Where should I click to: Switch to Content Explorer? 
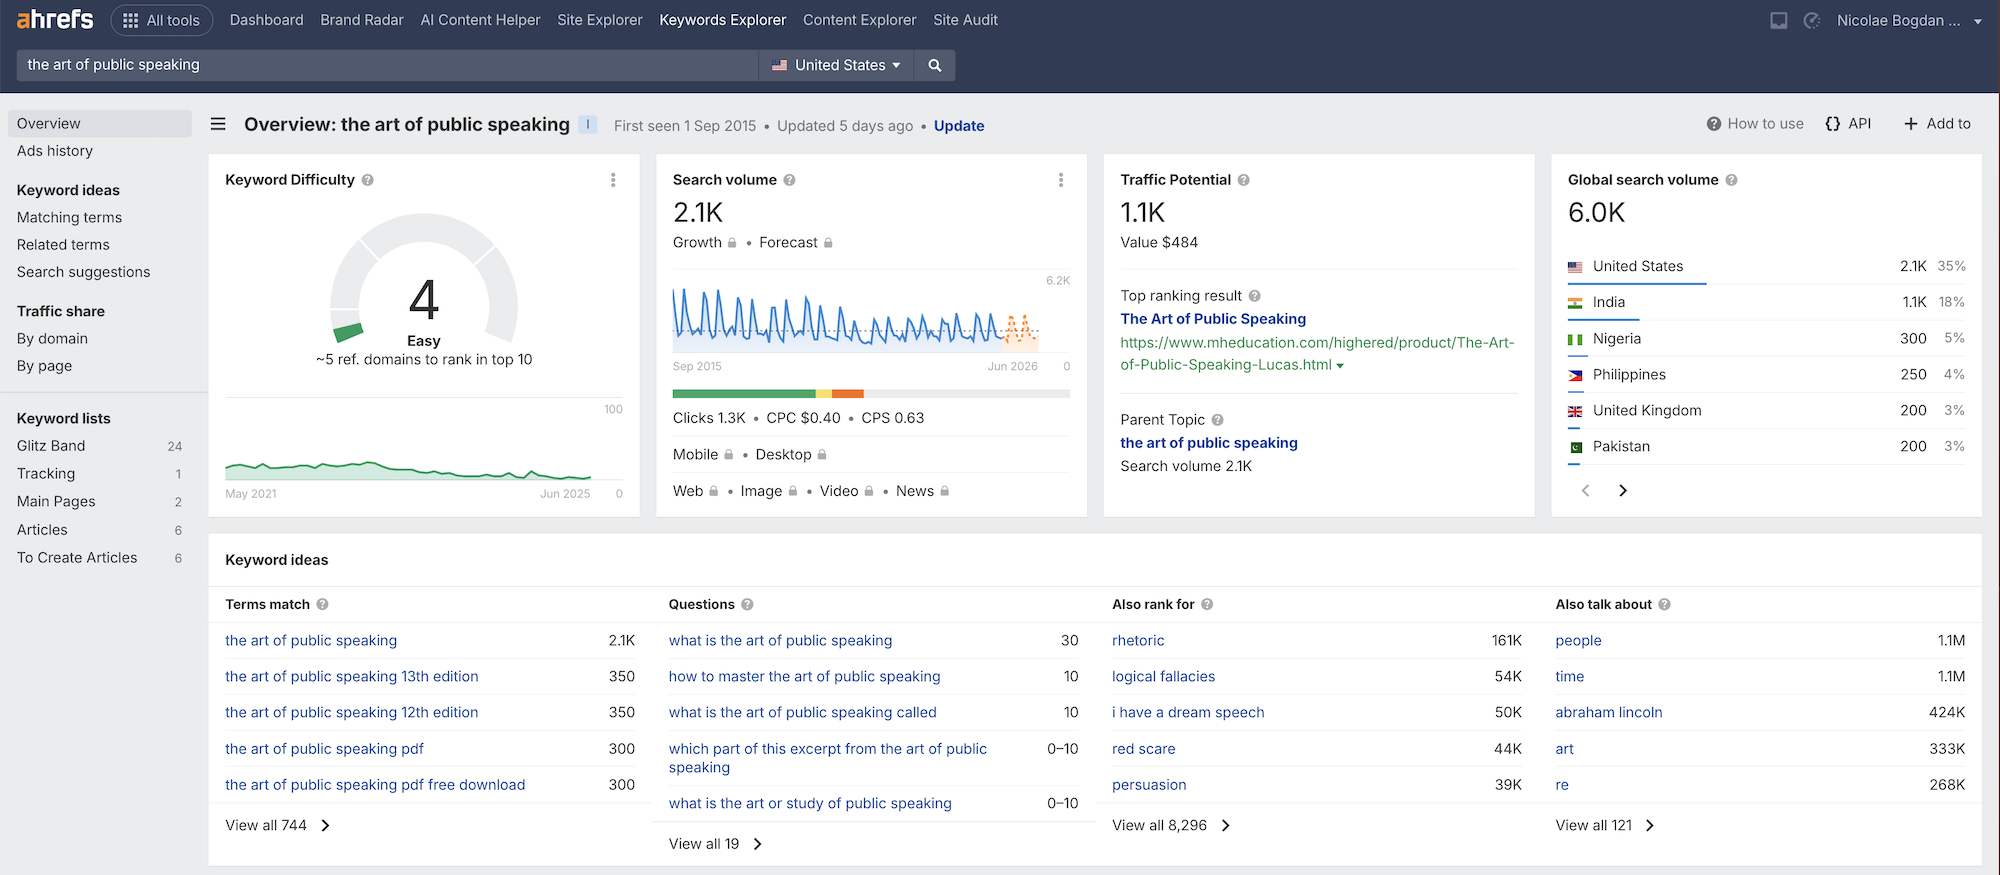[x=859, y=20]
